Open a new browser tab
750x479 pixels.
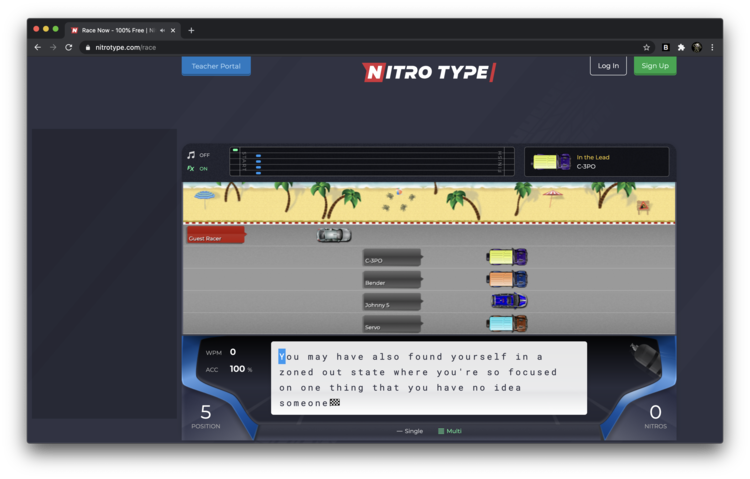click(x=191, y=30)
